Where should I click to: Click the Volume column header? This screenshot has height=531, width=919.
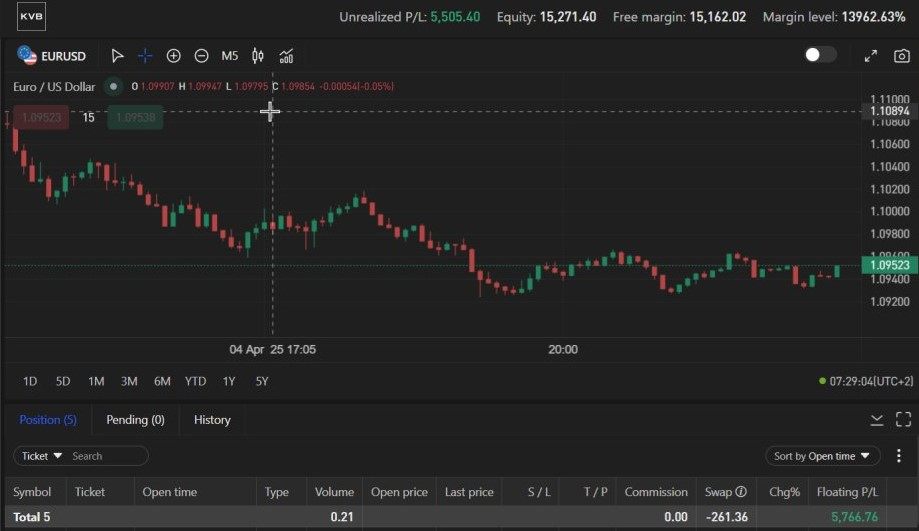[334, 492]
